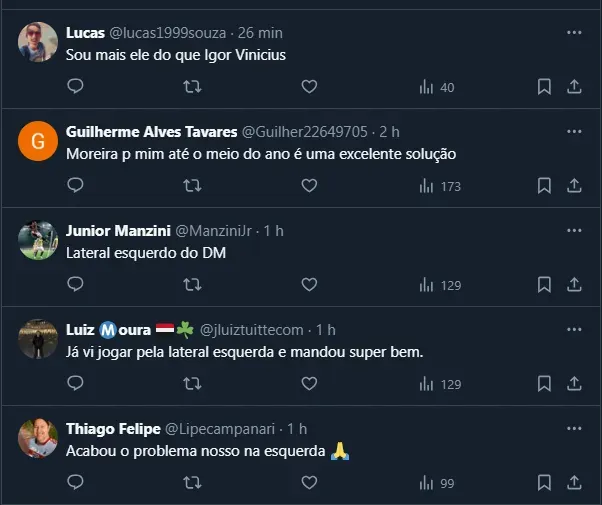
Task: Retweet Guilherme Alves Tavares's tweet
Action: [x=192, y=186]
